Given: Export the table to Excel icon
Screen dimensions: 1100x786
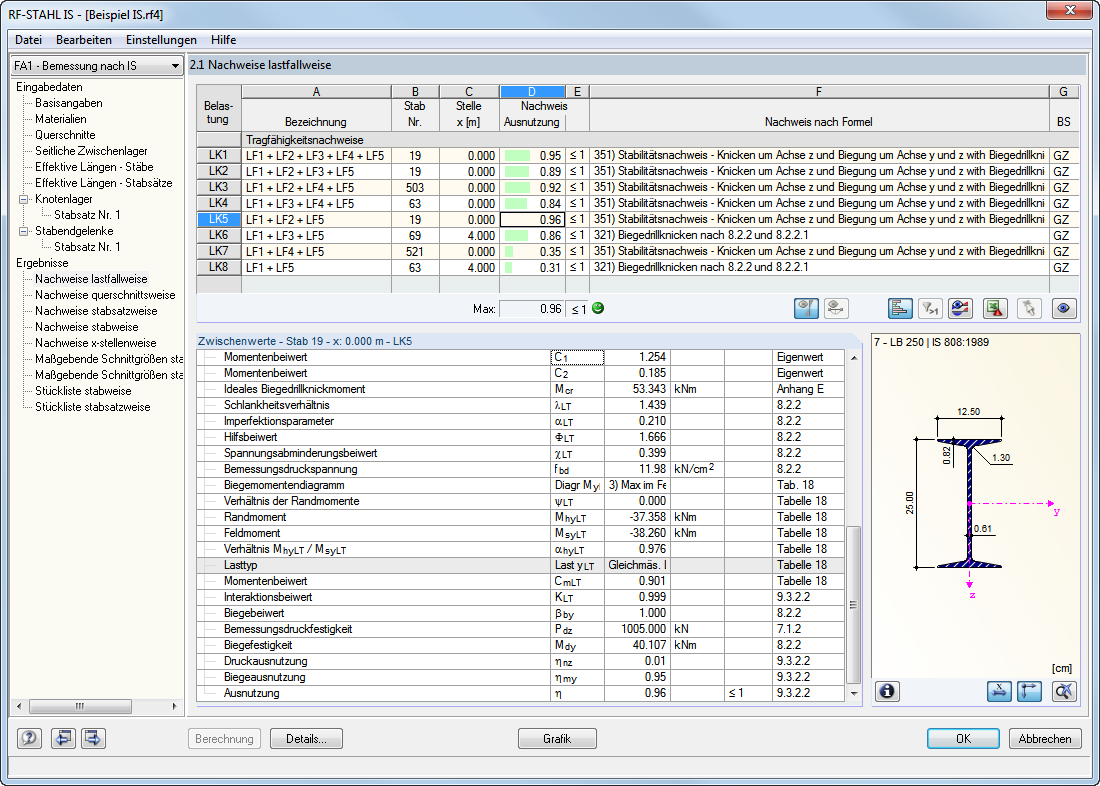Looking at the screenshot, I should [995, 308].
